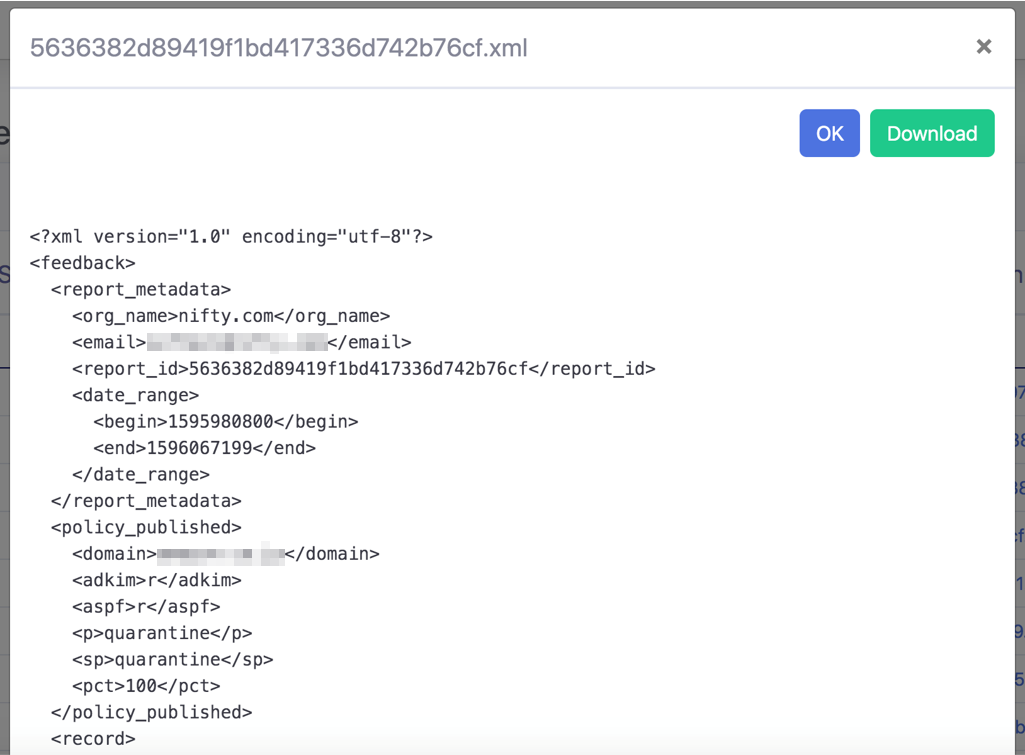Close the XML report dialog with X
The width and height of the screenshot is (1025, 755).
tap(983, 46)
